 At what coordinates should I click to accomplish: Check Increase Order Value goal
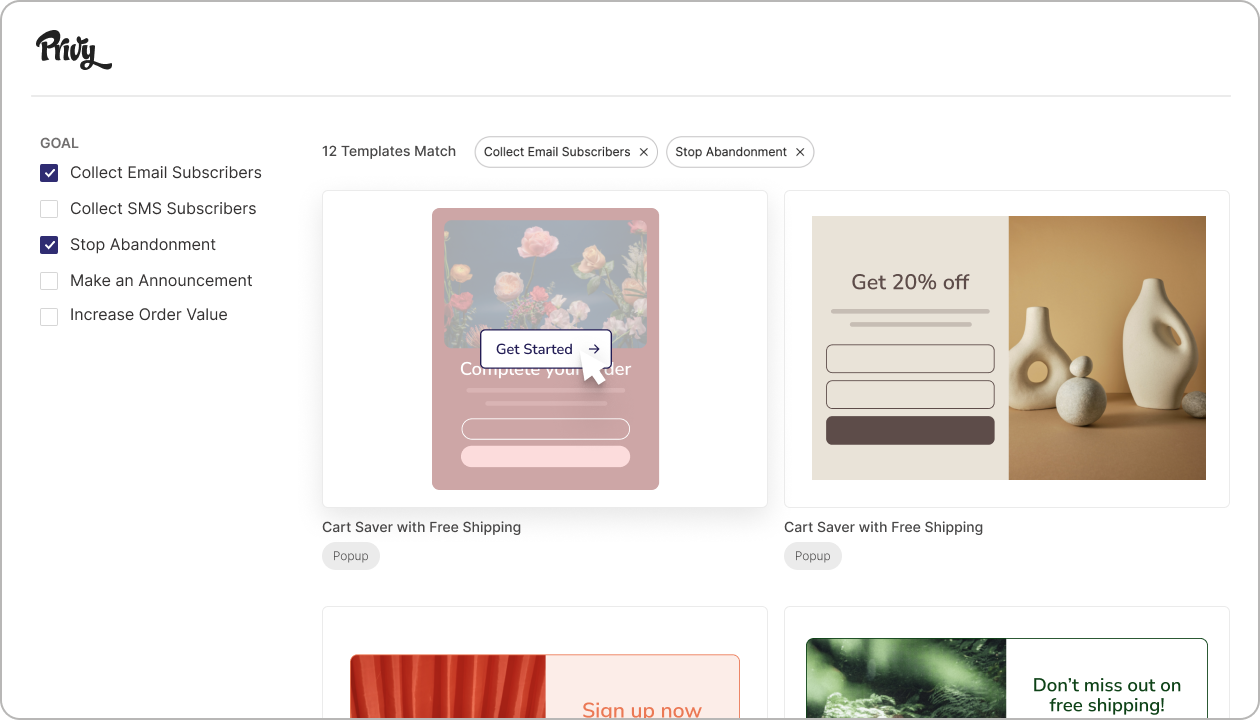(x=49, y=317)
